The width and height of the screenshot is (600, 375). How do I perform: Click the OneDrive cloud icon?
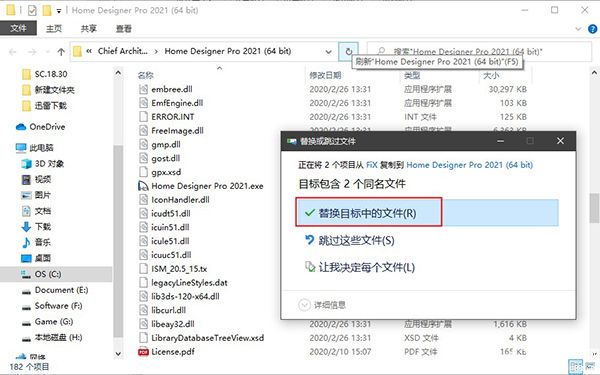[x=21, y=127]
